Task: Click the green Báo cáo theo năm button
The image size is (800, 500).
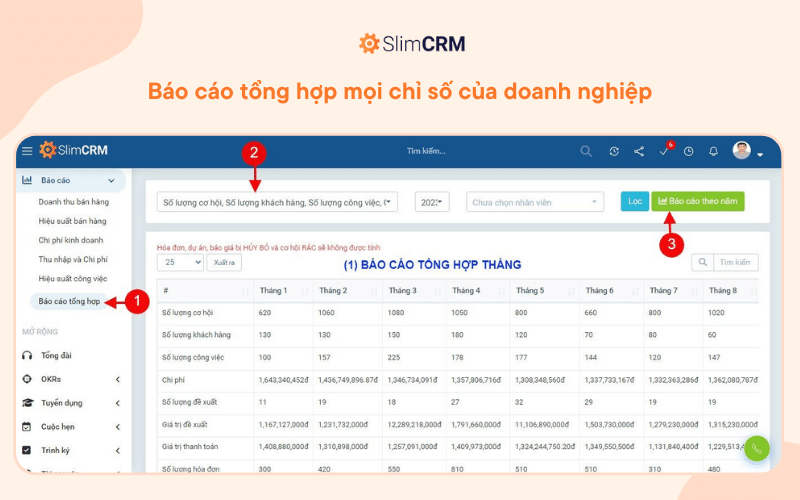Action: tap(697, 201)
